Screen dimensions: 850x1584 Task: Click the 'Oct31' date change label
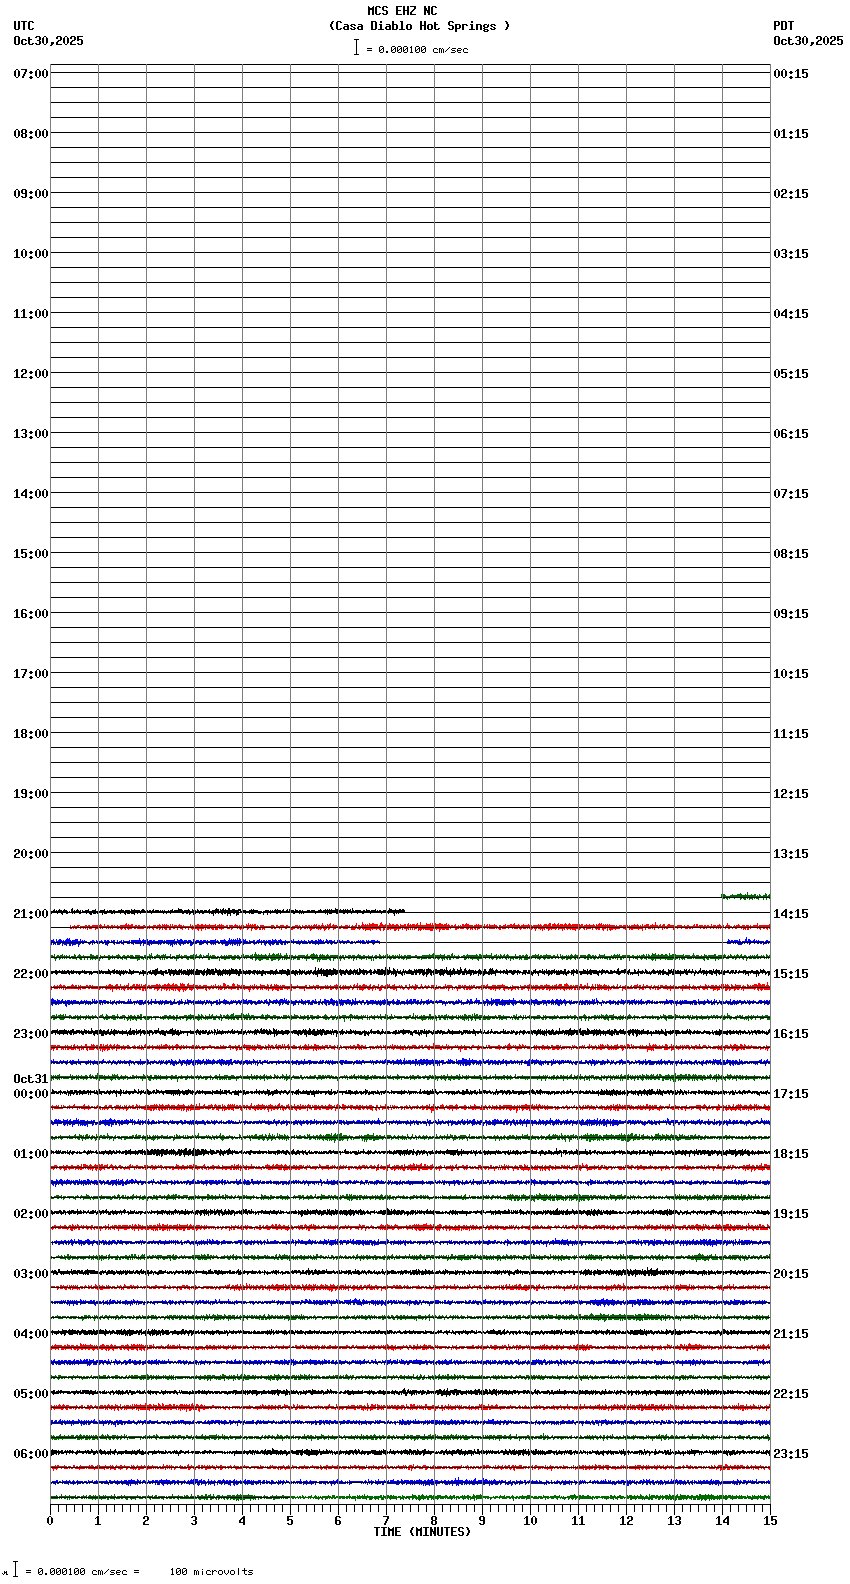(31, 1079)
